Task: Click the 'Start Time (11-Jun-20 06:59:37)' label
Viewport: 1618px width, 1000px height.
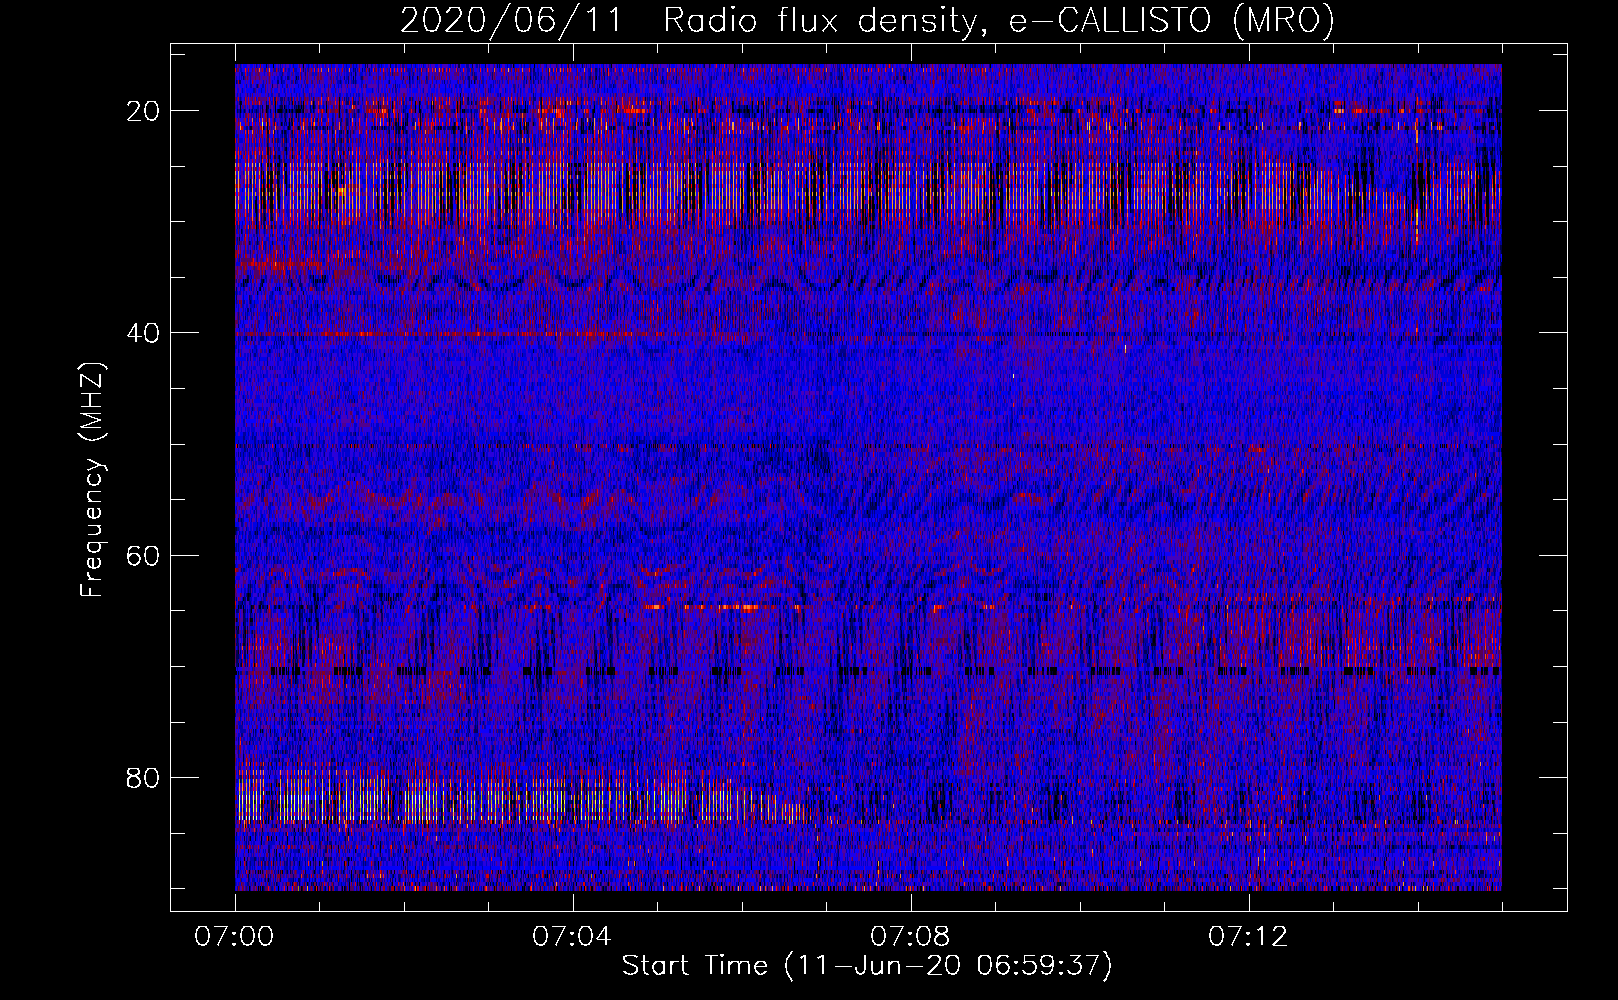Action: (x=867, y=966)
